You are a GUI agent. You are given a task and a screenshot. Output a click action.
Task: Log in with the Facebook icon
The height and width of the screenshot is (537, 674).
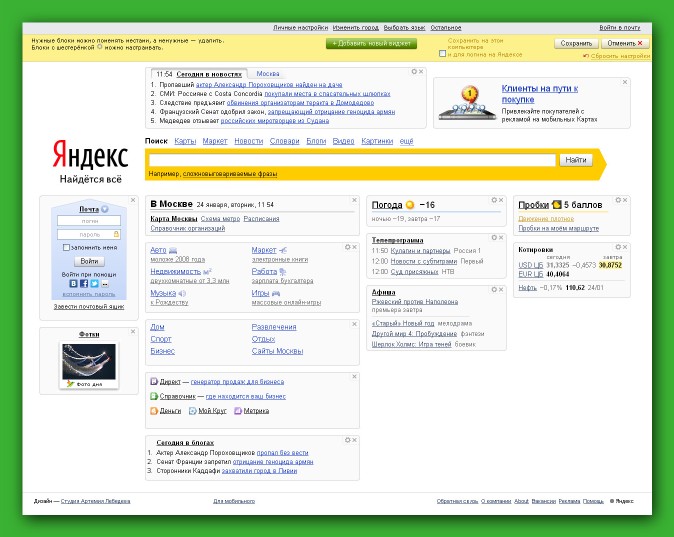(x=84, y=283)
